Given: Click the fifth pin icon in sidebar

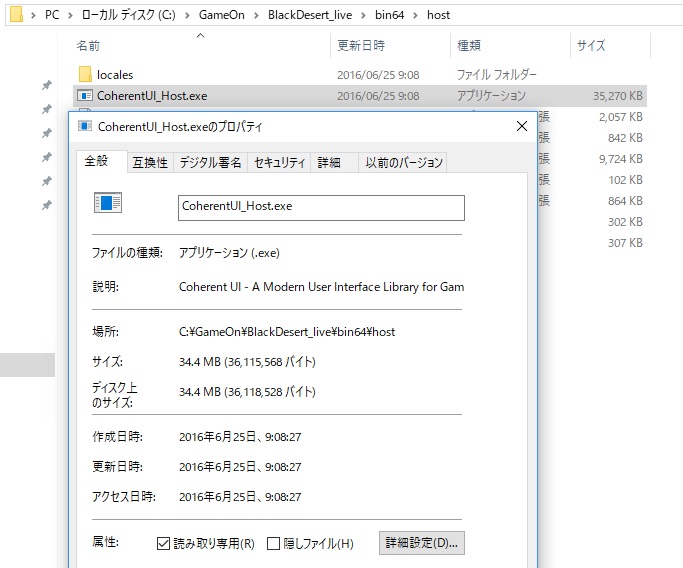Looking at the screenshot, I should click(x=47, y=181).
